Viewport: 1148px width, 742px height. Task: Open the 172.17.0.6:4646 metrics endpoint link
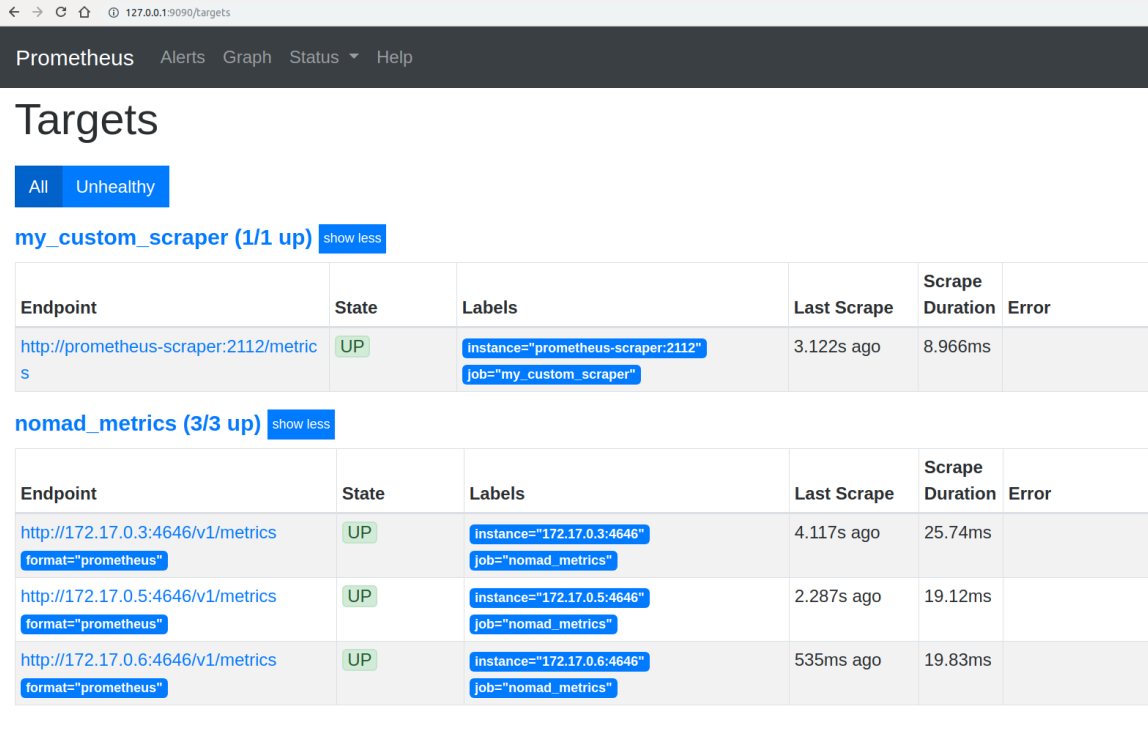click(x=149, y=660)
